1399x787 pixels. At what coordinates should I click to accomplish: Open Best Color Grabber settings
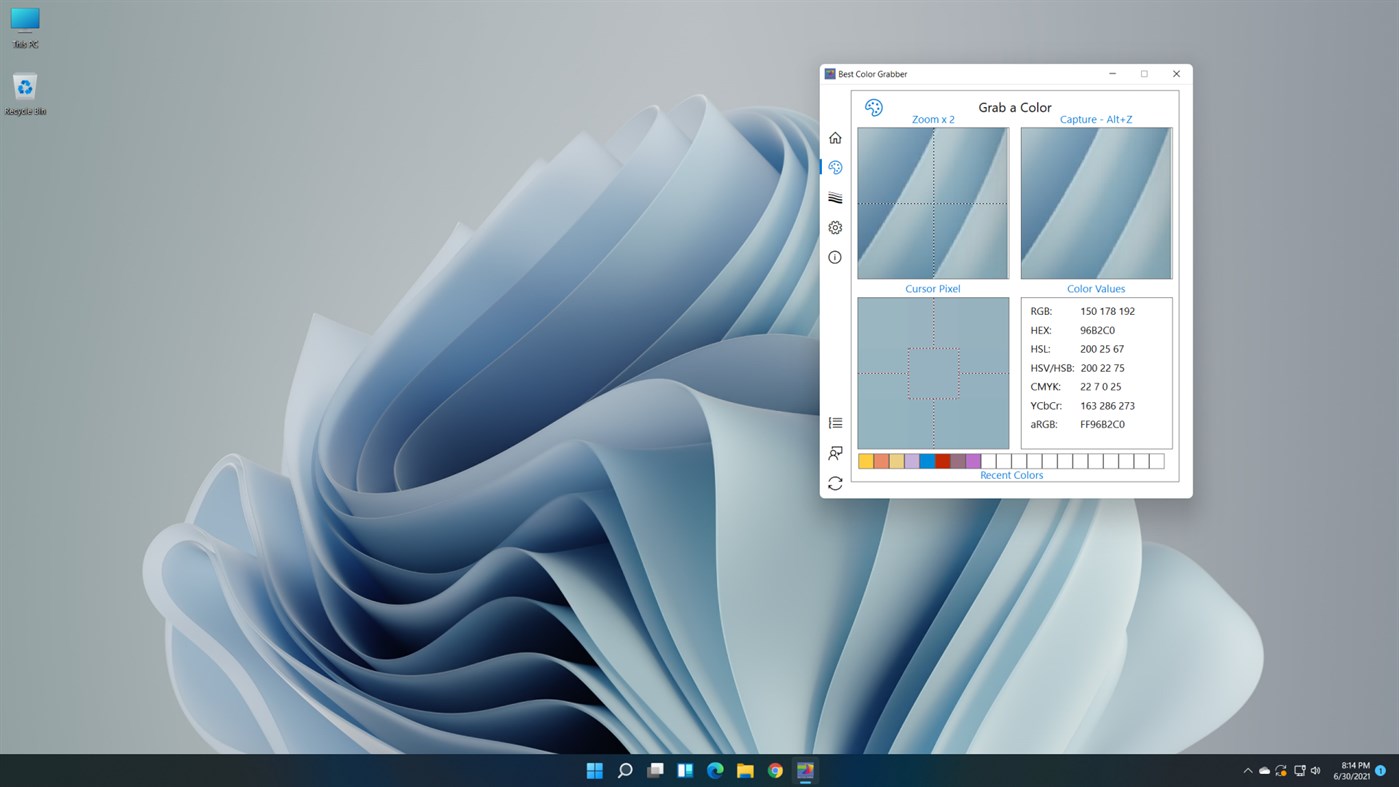(x=835, y=227)
